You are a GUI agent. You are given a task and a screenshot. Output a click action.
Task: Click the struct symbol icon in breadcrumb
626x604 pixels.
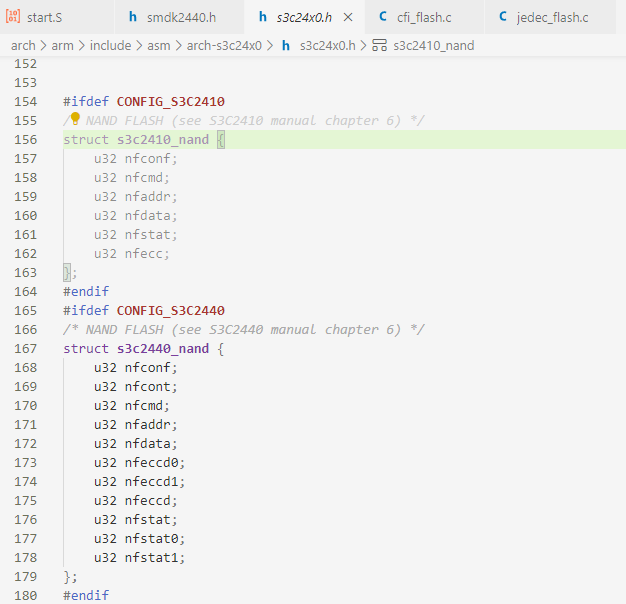click(x=379, y=46)
